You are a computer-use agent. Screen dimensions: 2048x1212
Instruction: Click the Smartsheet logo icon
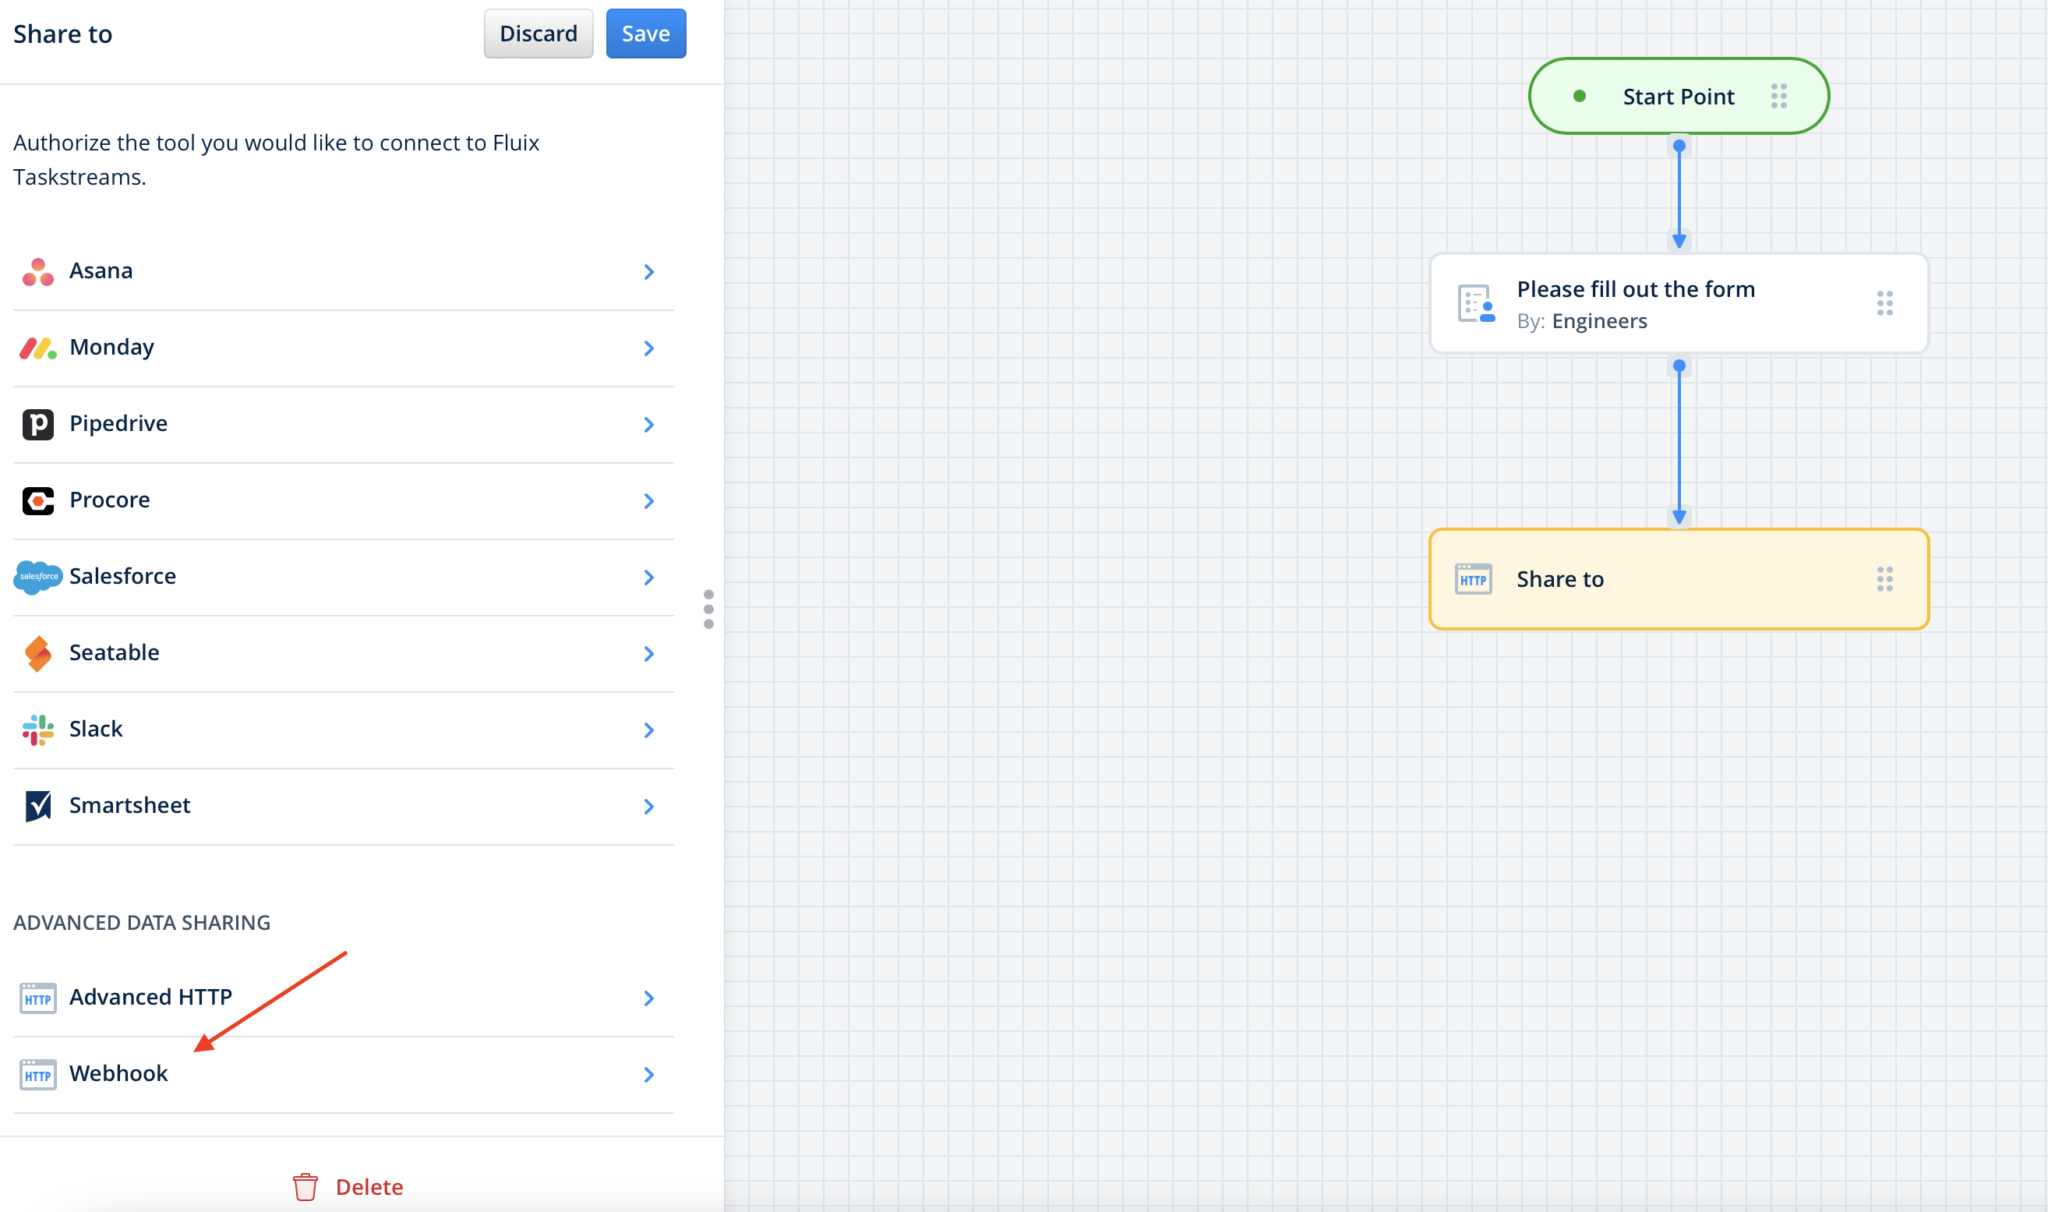pyautogui.click(x=38, y=806)
